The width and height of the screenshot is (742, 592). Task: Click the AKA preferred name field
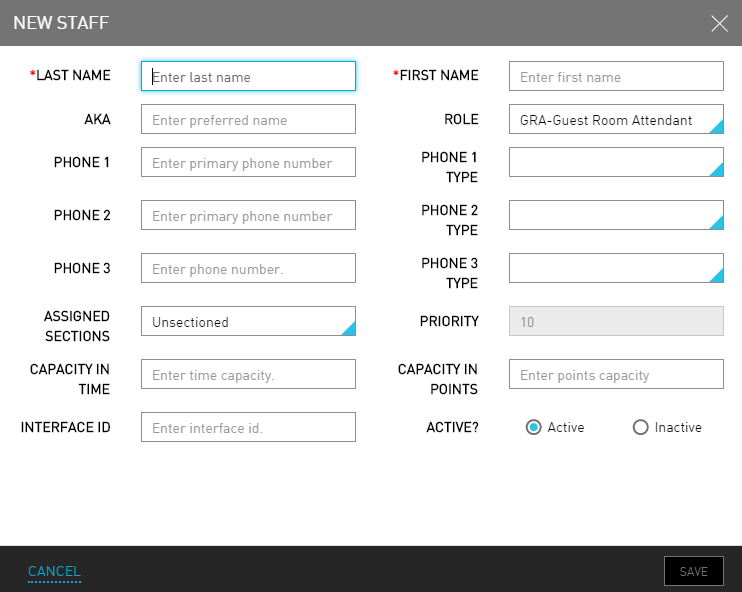248,119
